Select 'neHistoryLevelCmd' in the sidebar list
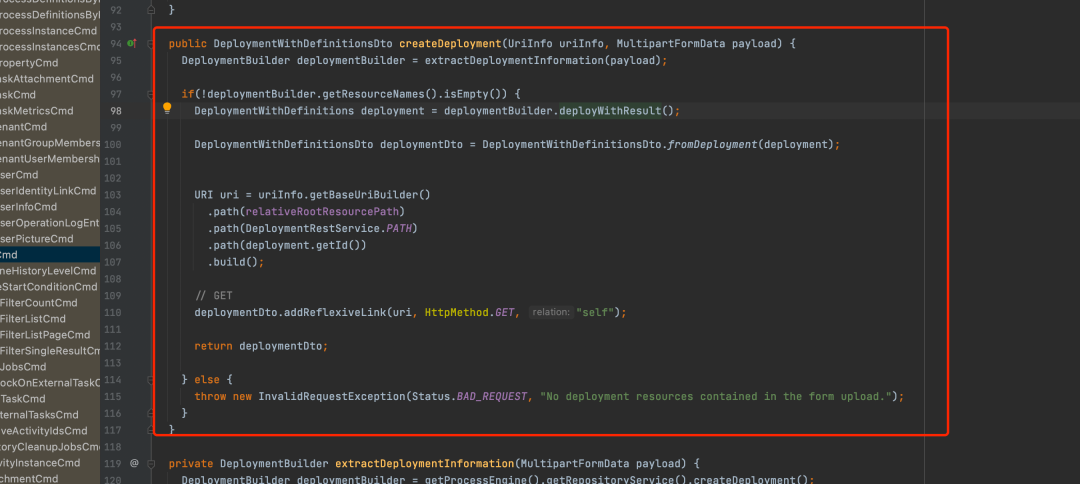Image resolution: width=1080 pixels, height=484 pixels. pos(50,271)
